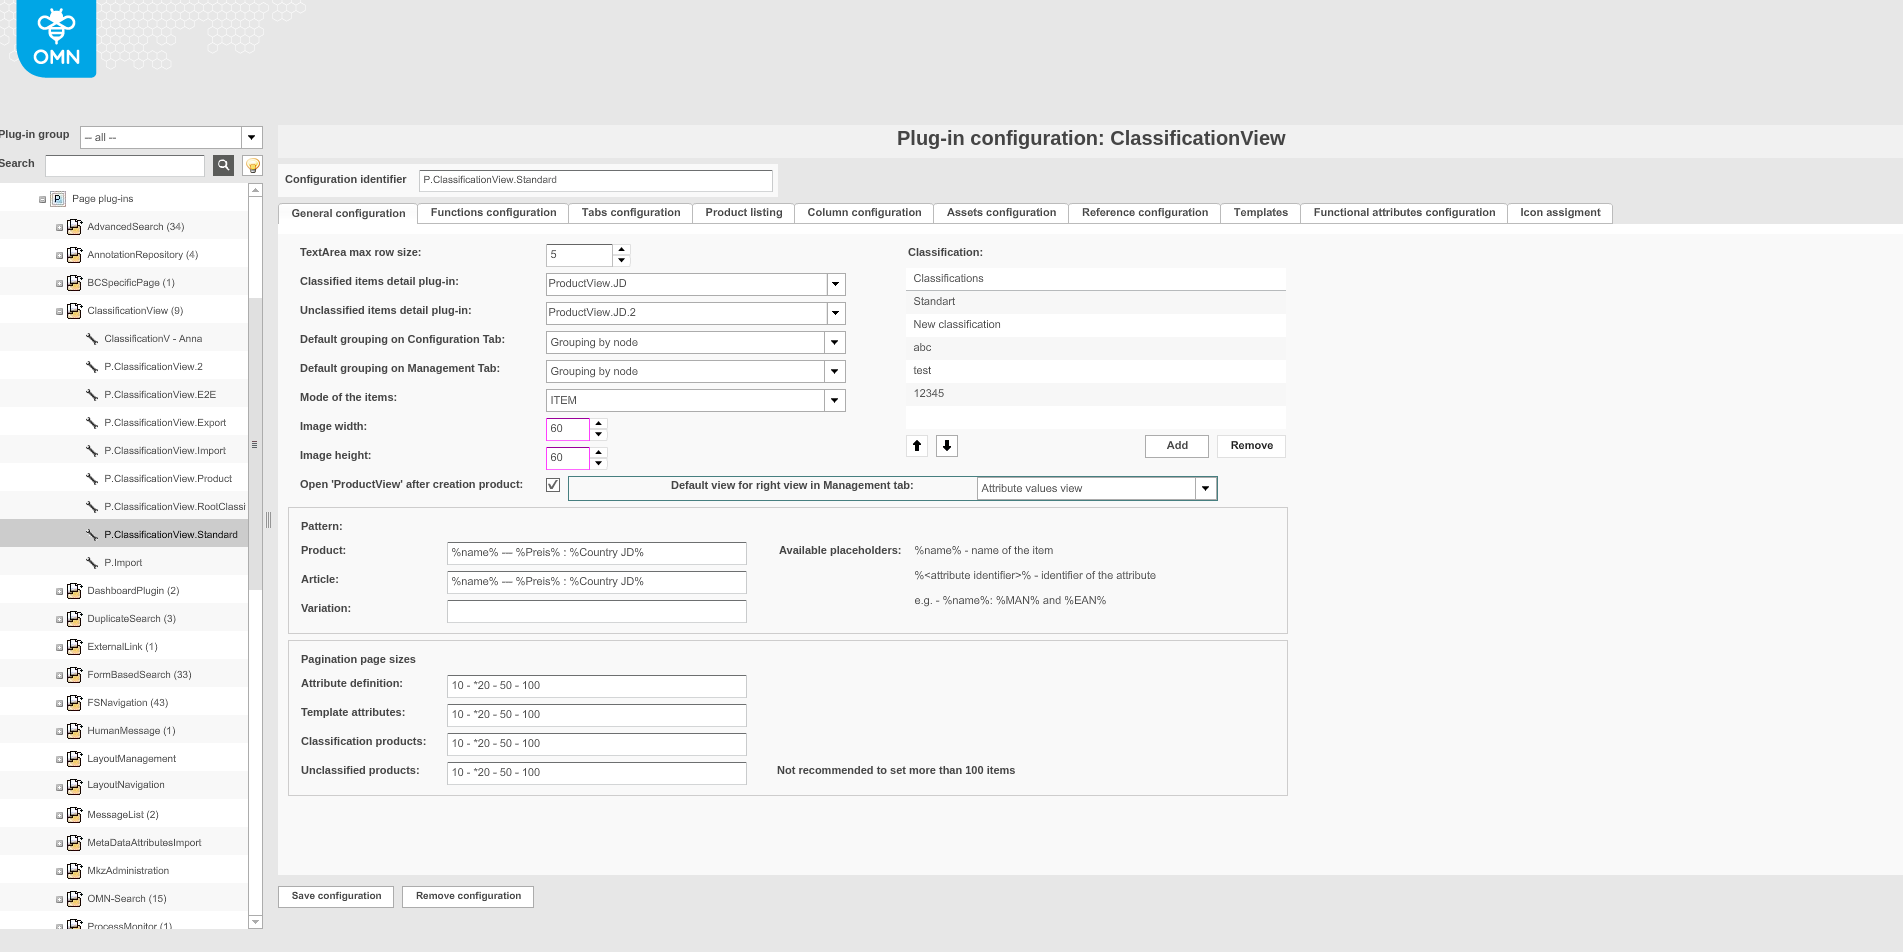Click the OMN bee logo
The height and width of the screenshot is (952, 1903).
coord(55,38)
